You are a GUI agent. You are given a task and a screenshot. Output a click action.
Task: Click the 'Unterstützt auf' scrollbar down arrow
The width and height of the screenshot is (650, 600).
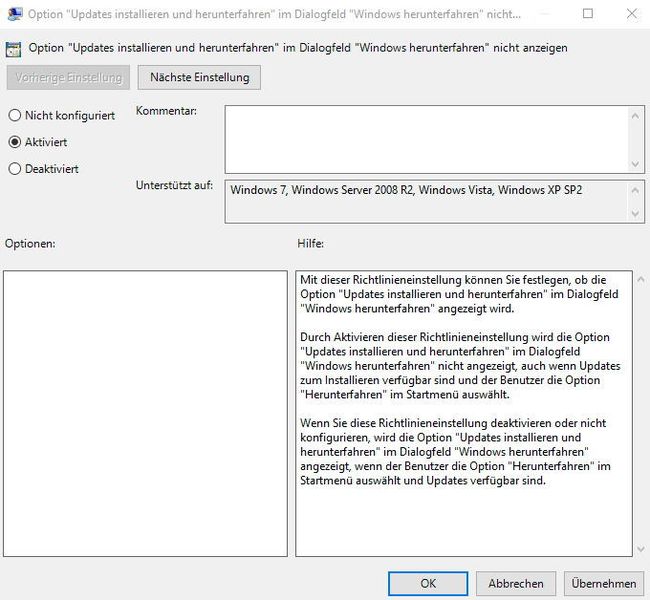pyautogui.click(x=635, y=214)
